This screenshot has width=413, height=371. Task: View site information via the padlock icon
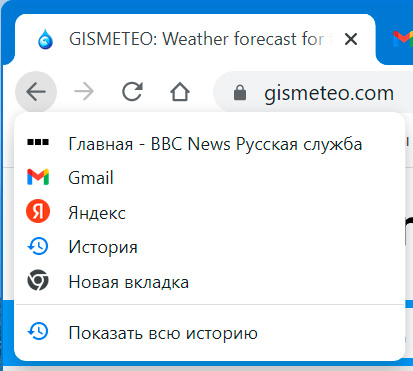tap(240, 93)
